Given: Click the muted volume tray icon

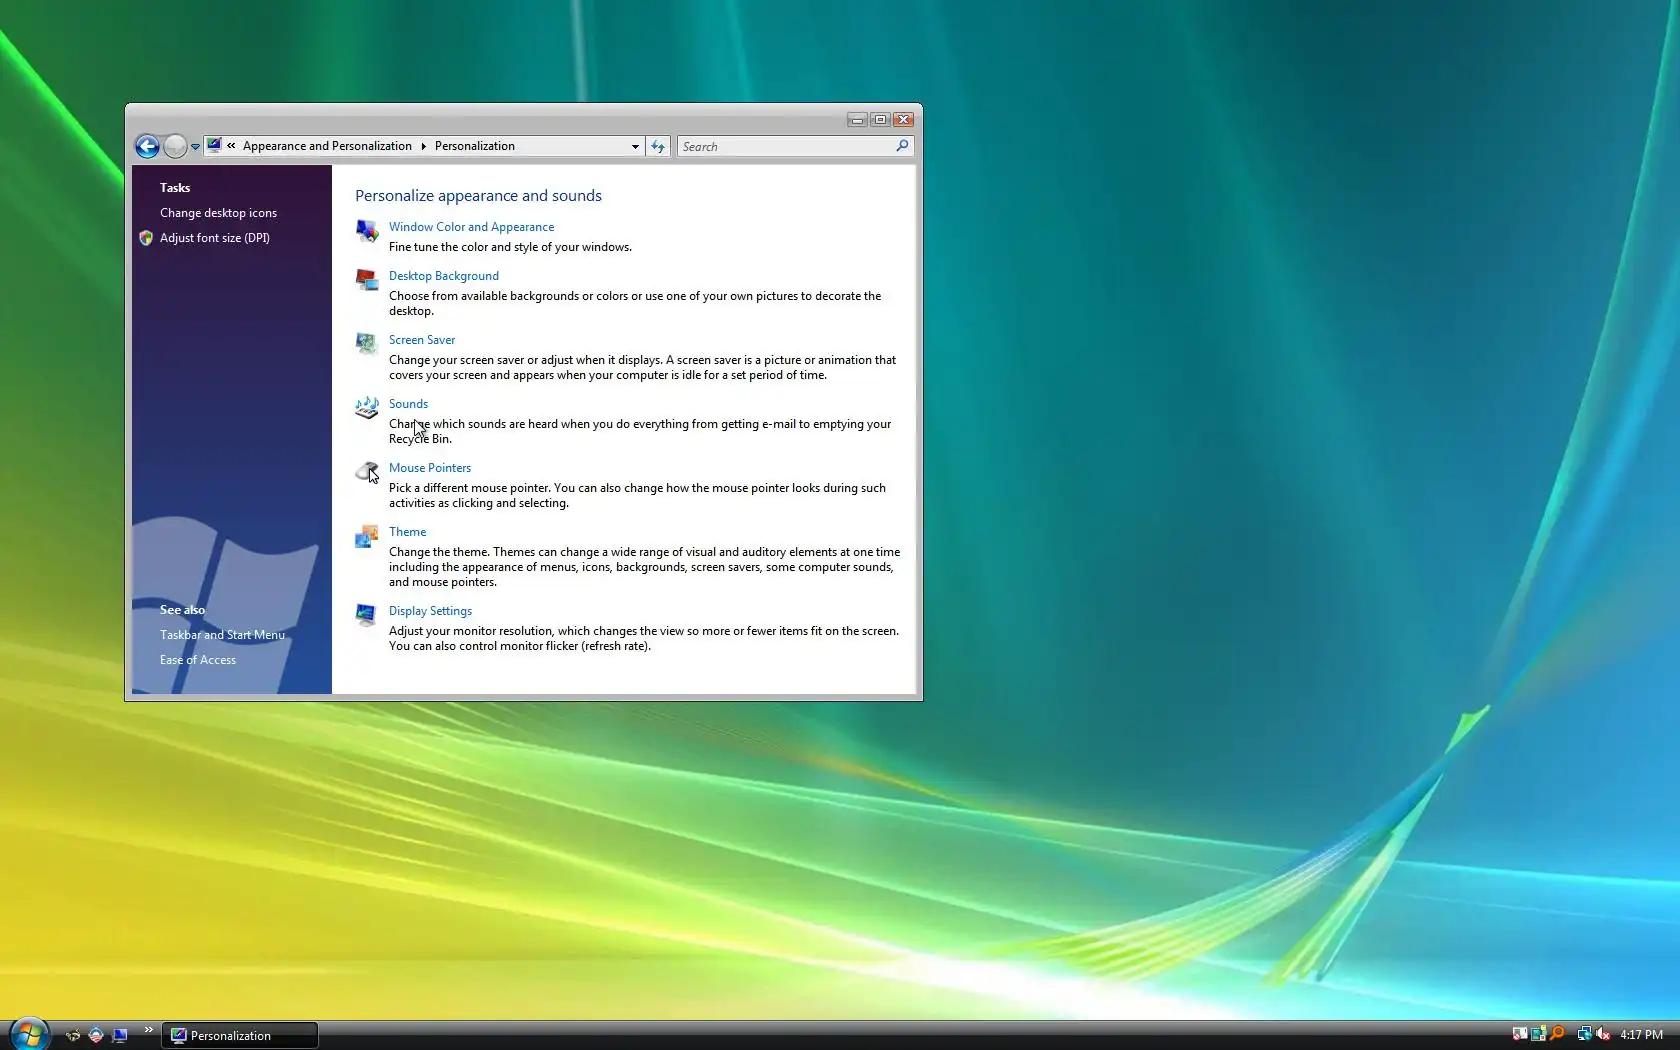Looking at the screenshot, I should click(x=1603, y=1034).
